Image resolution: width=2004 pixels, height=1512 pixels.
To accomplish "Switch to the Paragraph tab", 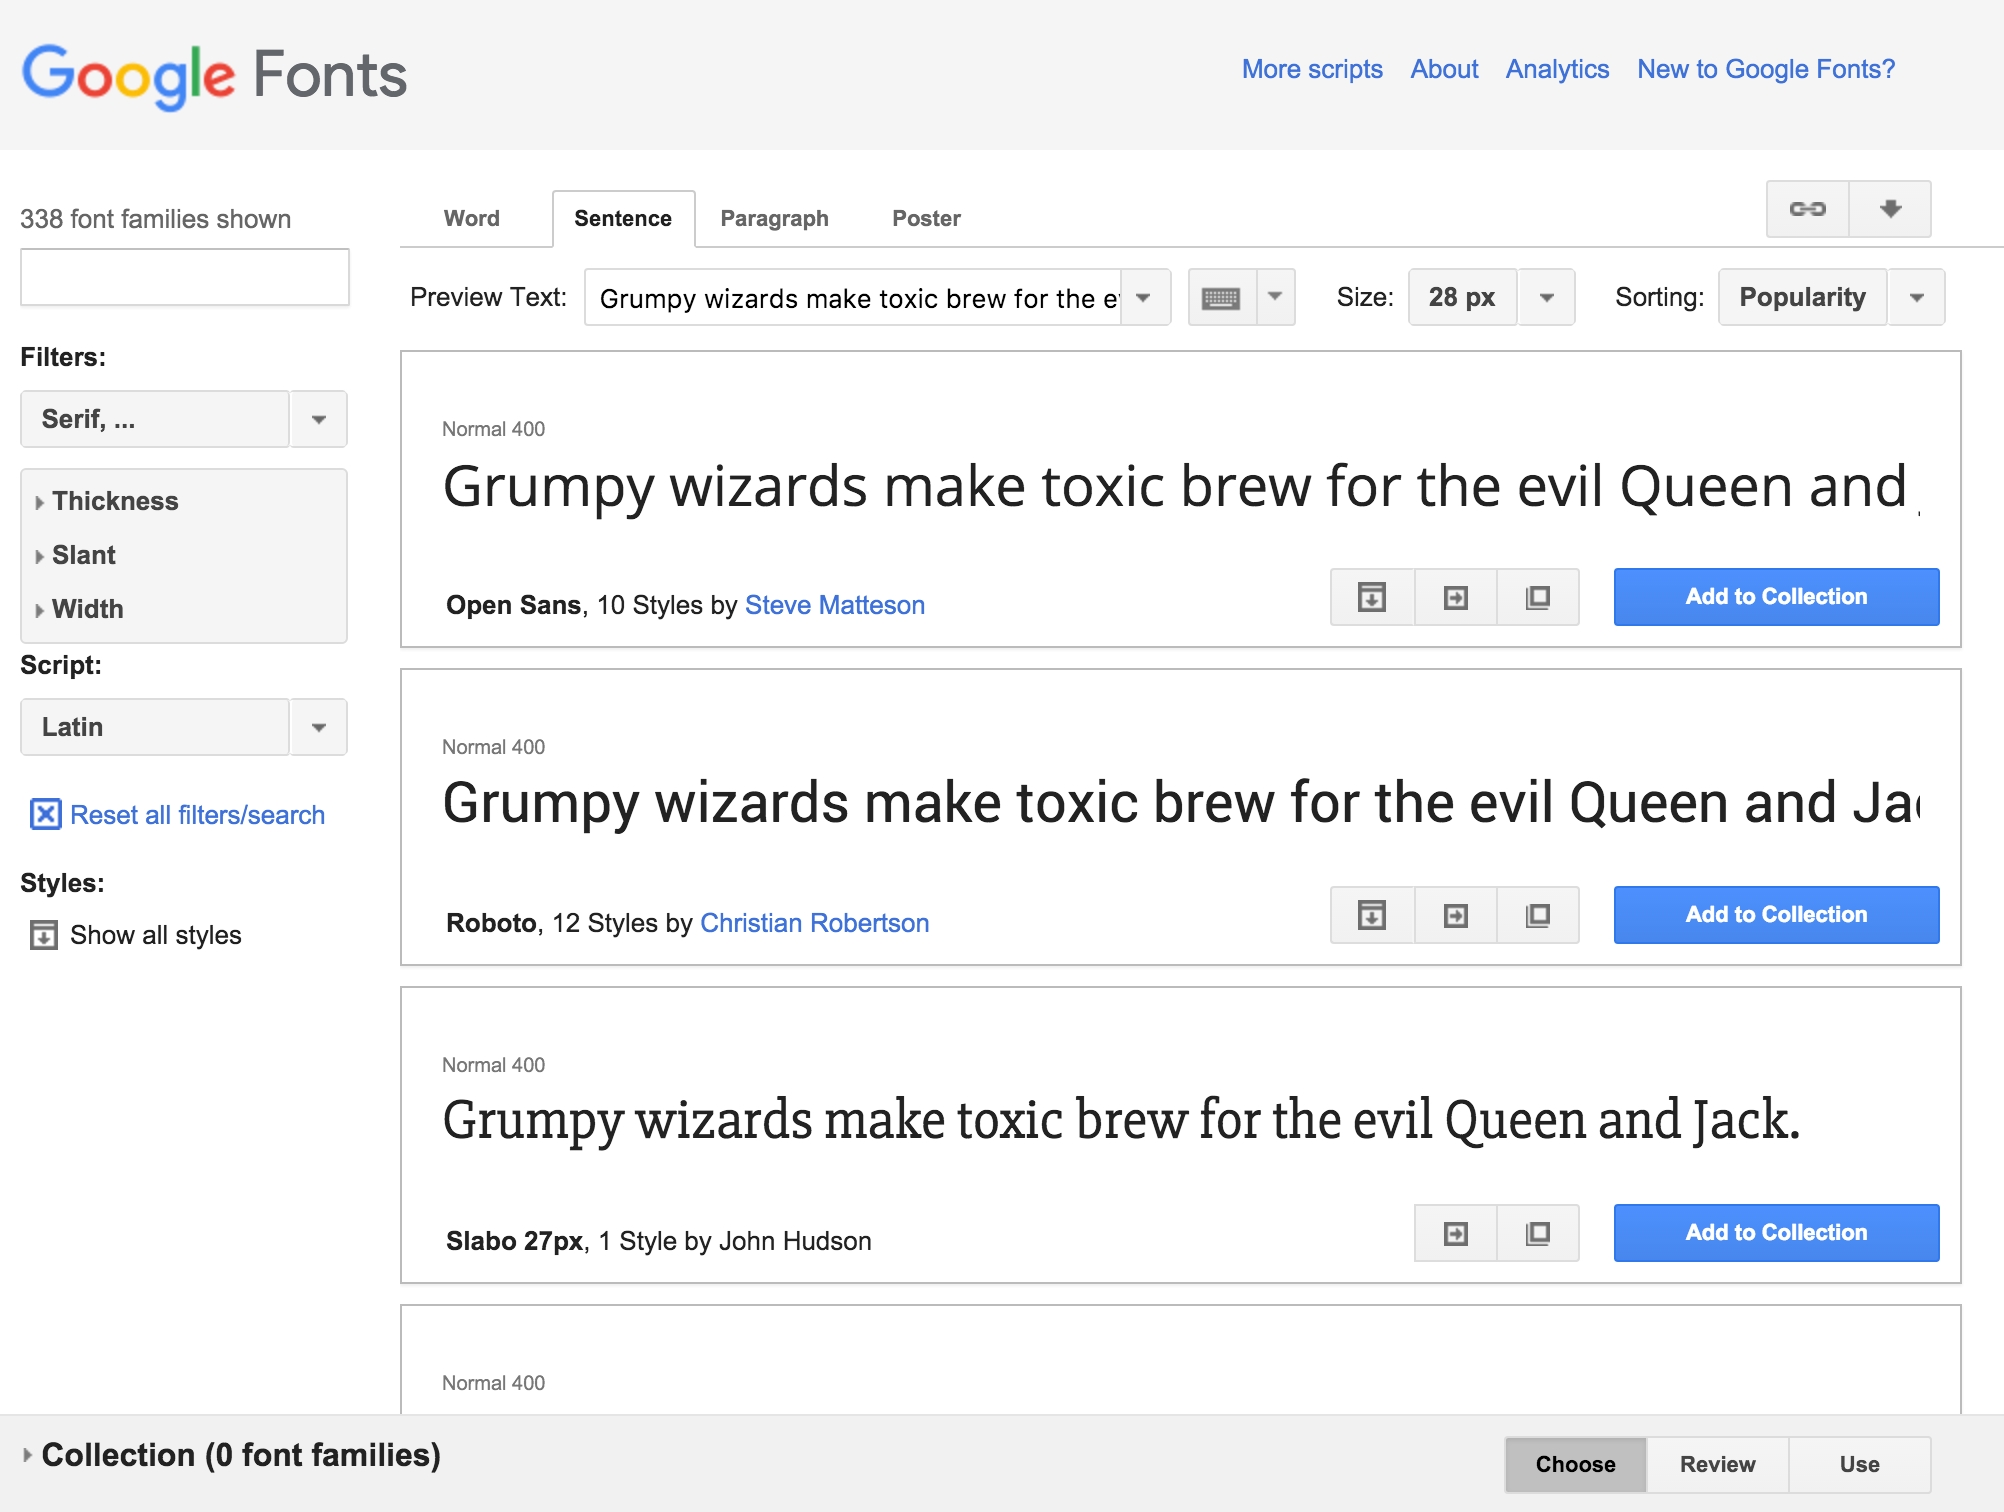I will [774, 219].
